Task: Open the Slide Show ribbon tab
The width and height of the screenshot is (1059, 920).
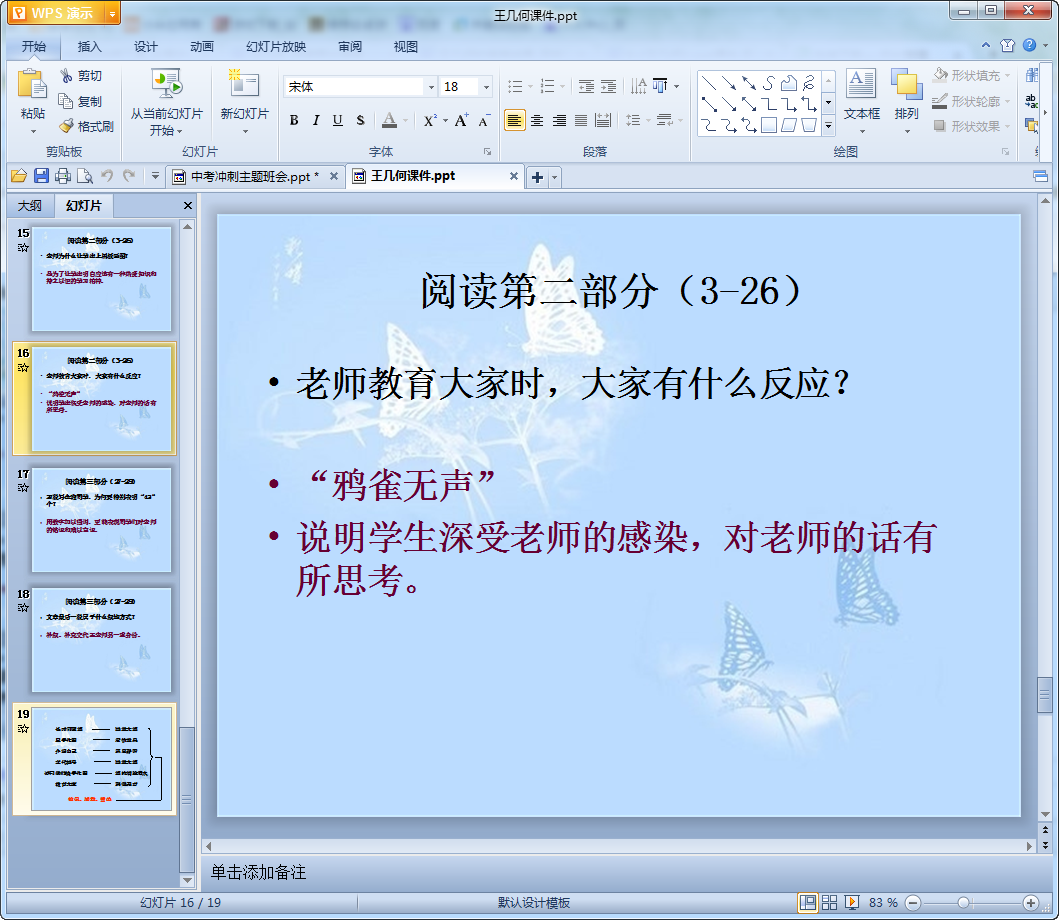Action: click(276, 47)
